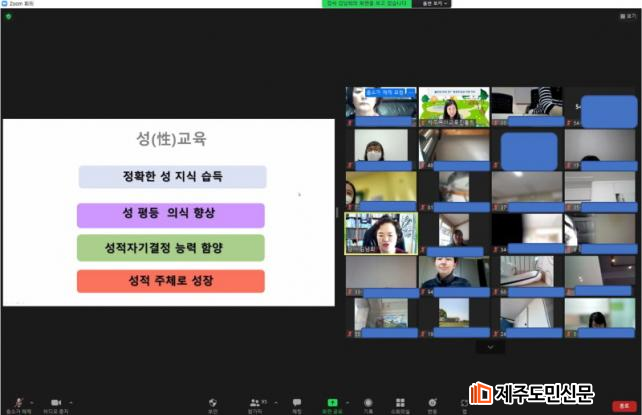This screenshot has height=415, width=642.
Task: Open the Security shield in the toolbar
Action: (213, 402)
